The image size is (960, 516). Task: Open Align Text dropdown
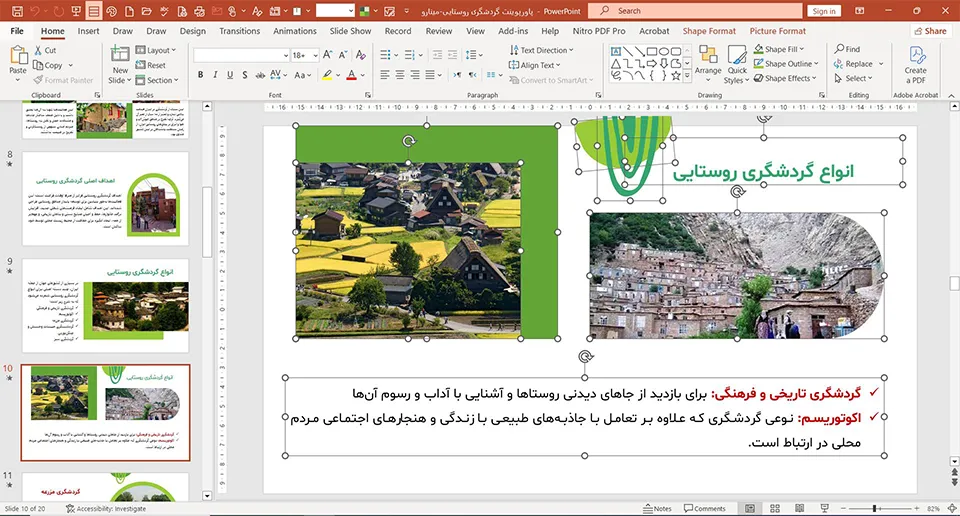tap(534, 65)
